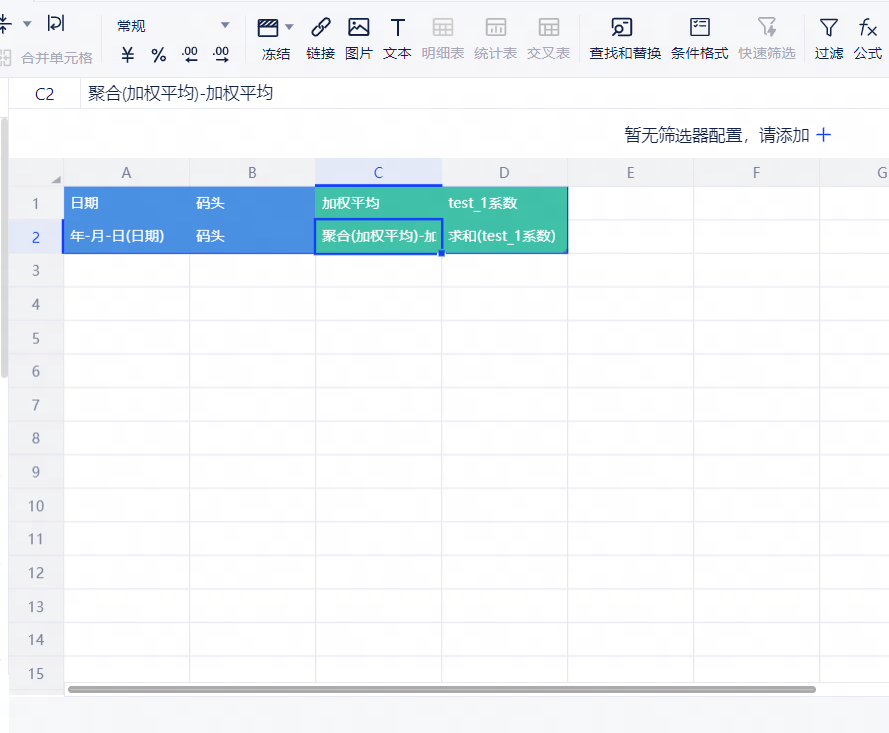Apply currency format with the ¥ icon
The height and width of the screenshot is (733, 889).
tap(127, 54)
